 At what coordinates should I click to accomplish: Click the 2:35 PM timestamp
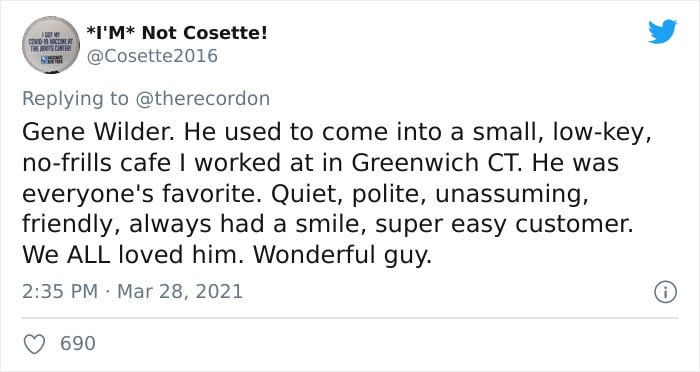60,292
